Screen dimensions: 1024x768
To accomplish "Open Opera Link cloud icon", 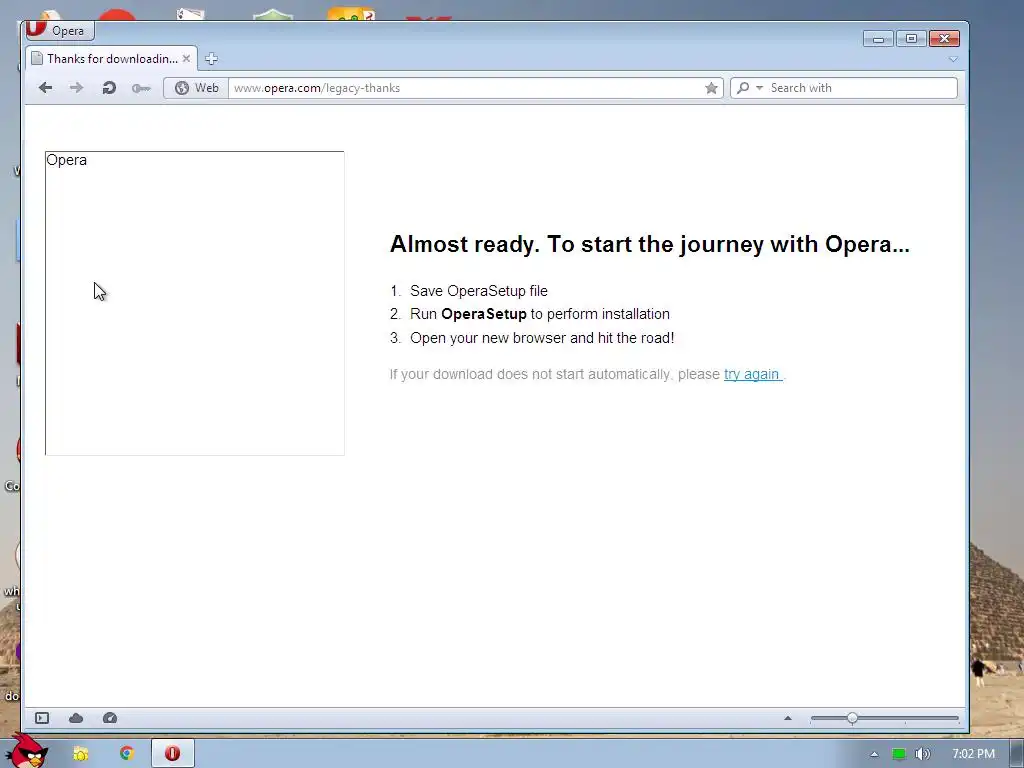I will (x=76, y=718).
